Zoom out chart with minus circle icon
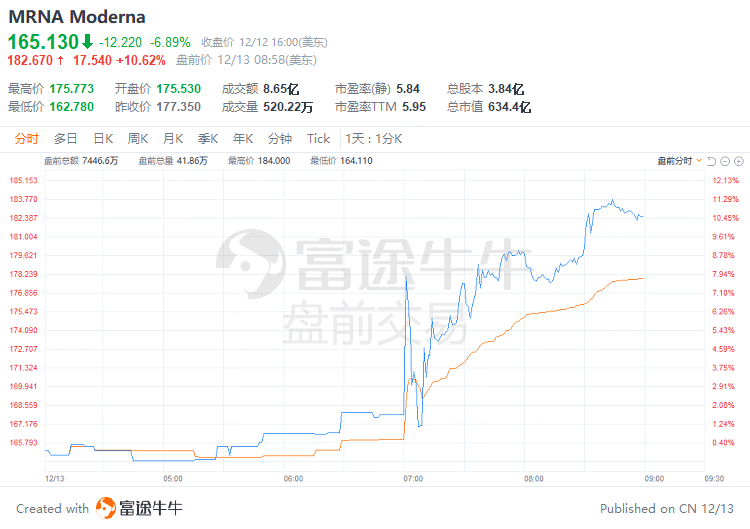Viewport: 750px width, 529px height. (725, 161)
